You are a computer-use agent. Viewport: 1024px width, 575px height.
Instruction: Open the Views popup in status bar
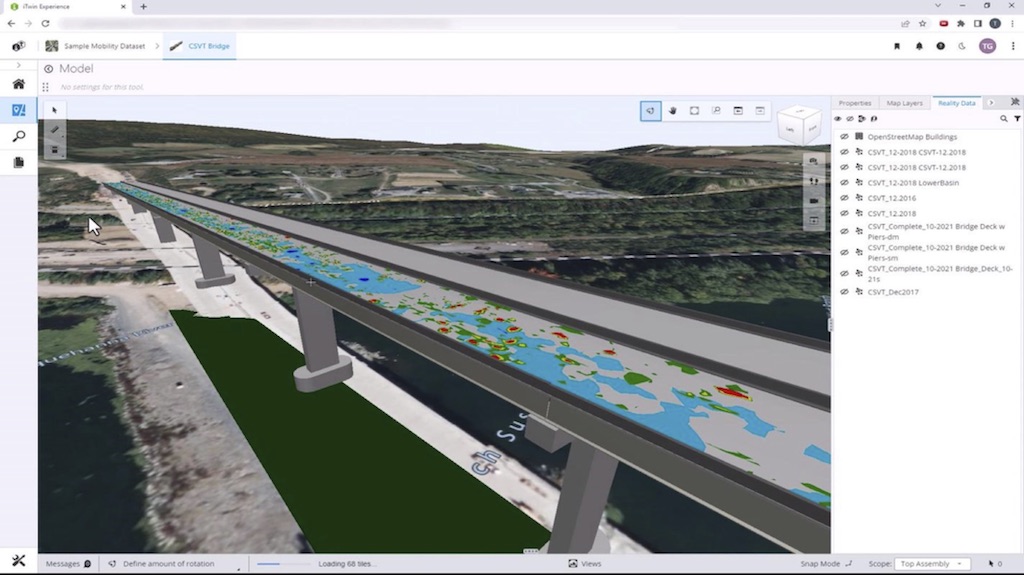tap(584, 564)
